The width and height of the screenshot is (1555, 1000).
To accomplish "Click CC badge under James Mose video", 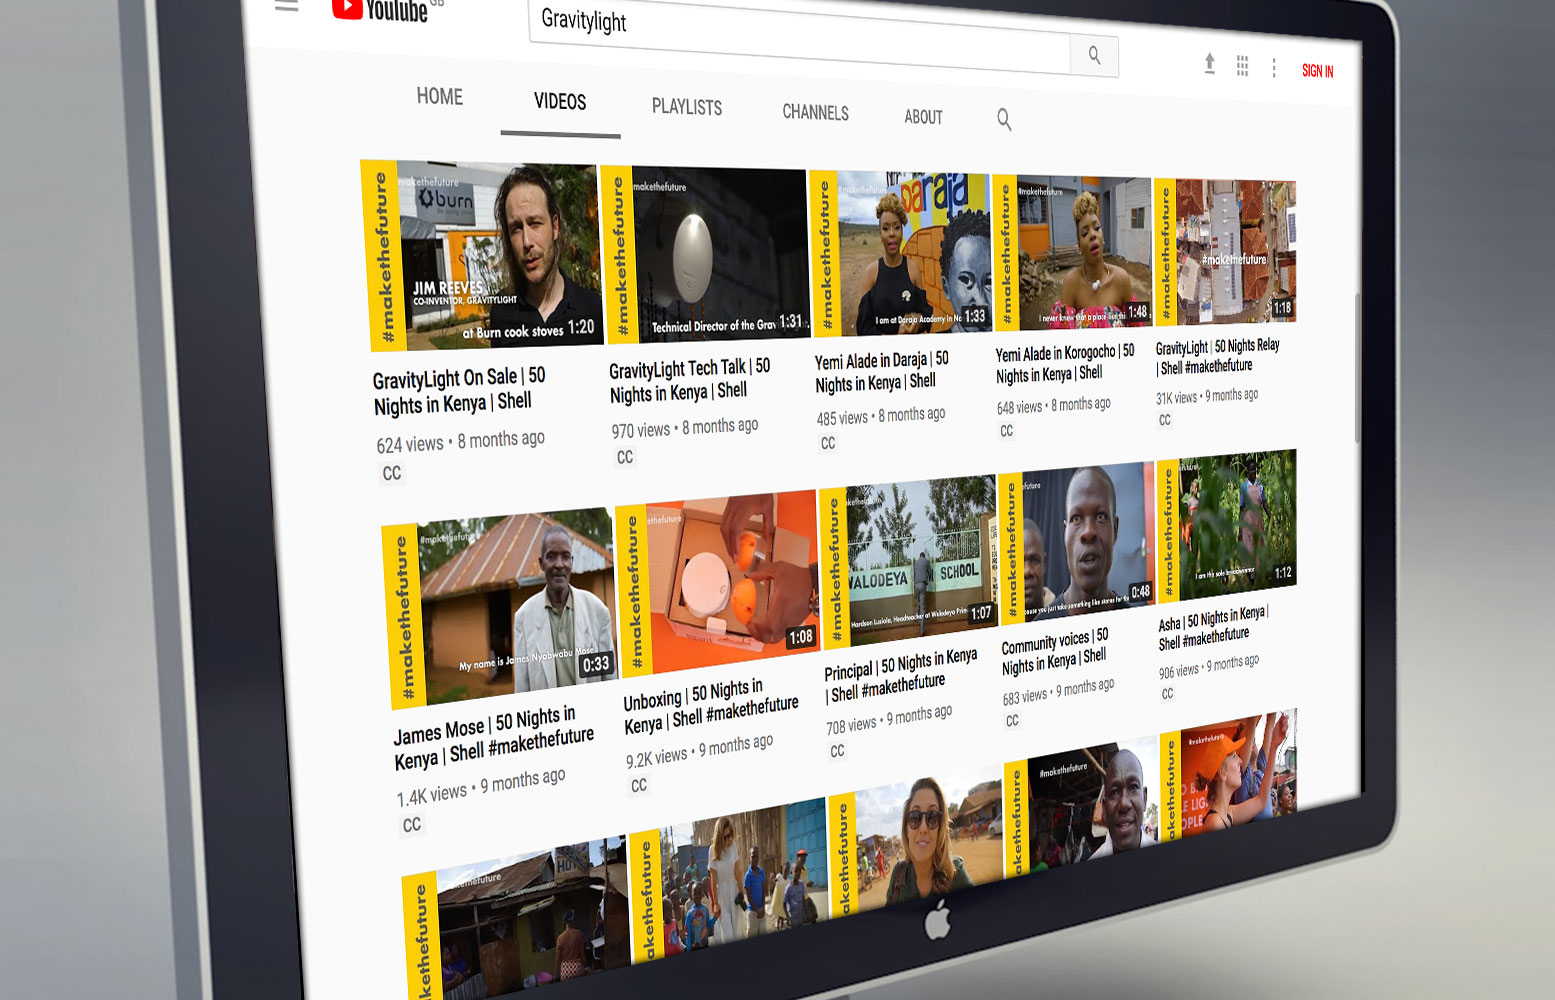I will click(x=411, y=825).
